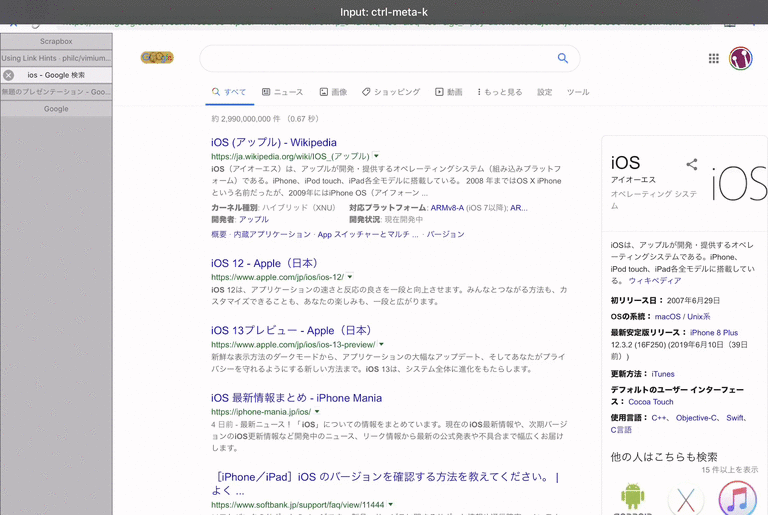Open iOS 最新情報まとめ - iPhone Mania
This screenshot has height=515, width=768.
point(296,398)
